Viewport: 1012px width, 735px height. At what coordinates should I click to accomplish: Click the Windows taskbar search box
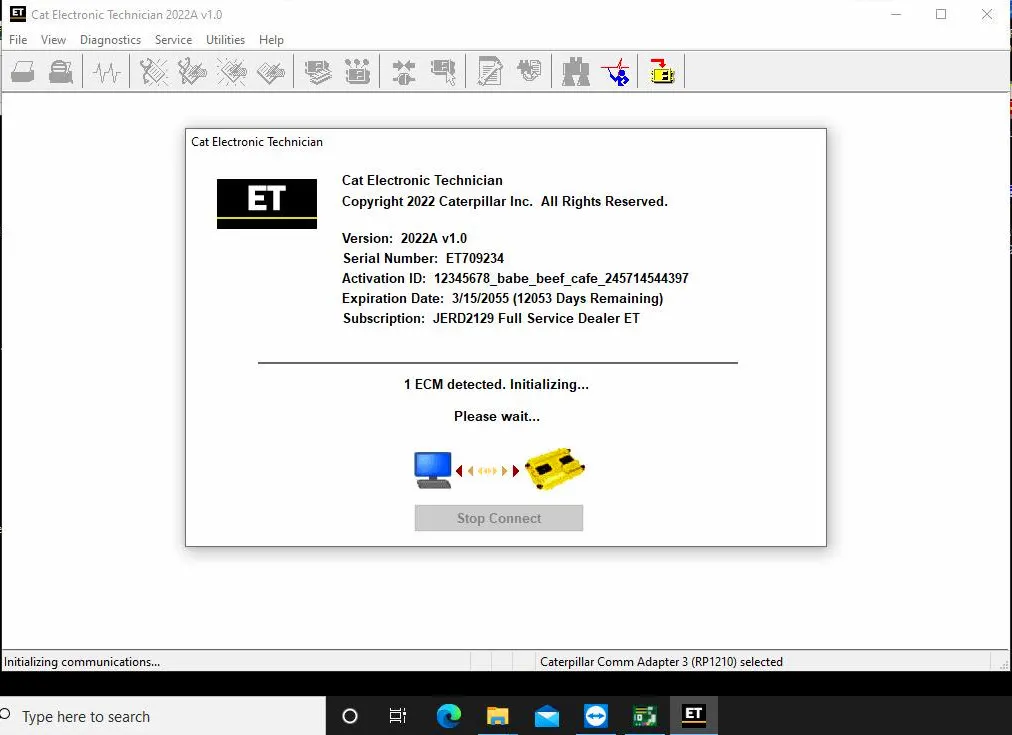(x=162, y=716)
